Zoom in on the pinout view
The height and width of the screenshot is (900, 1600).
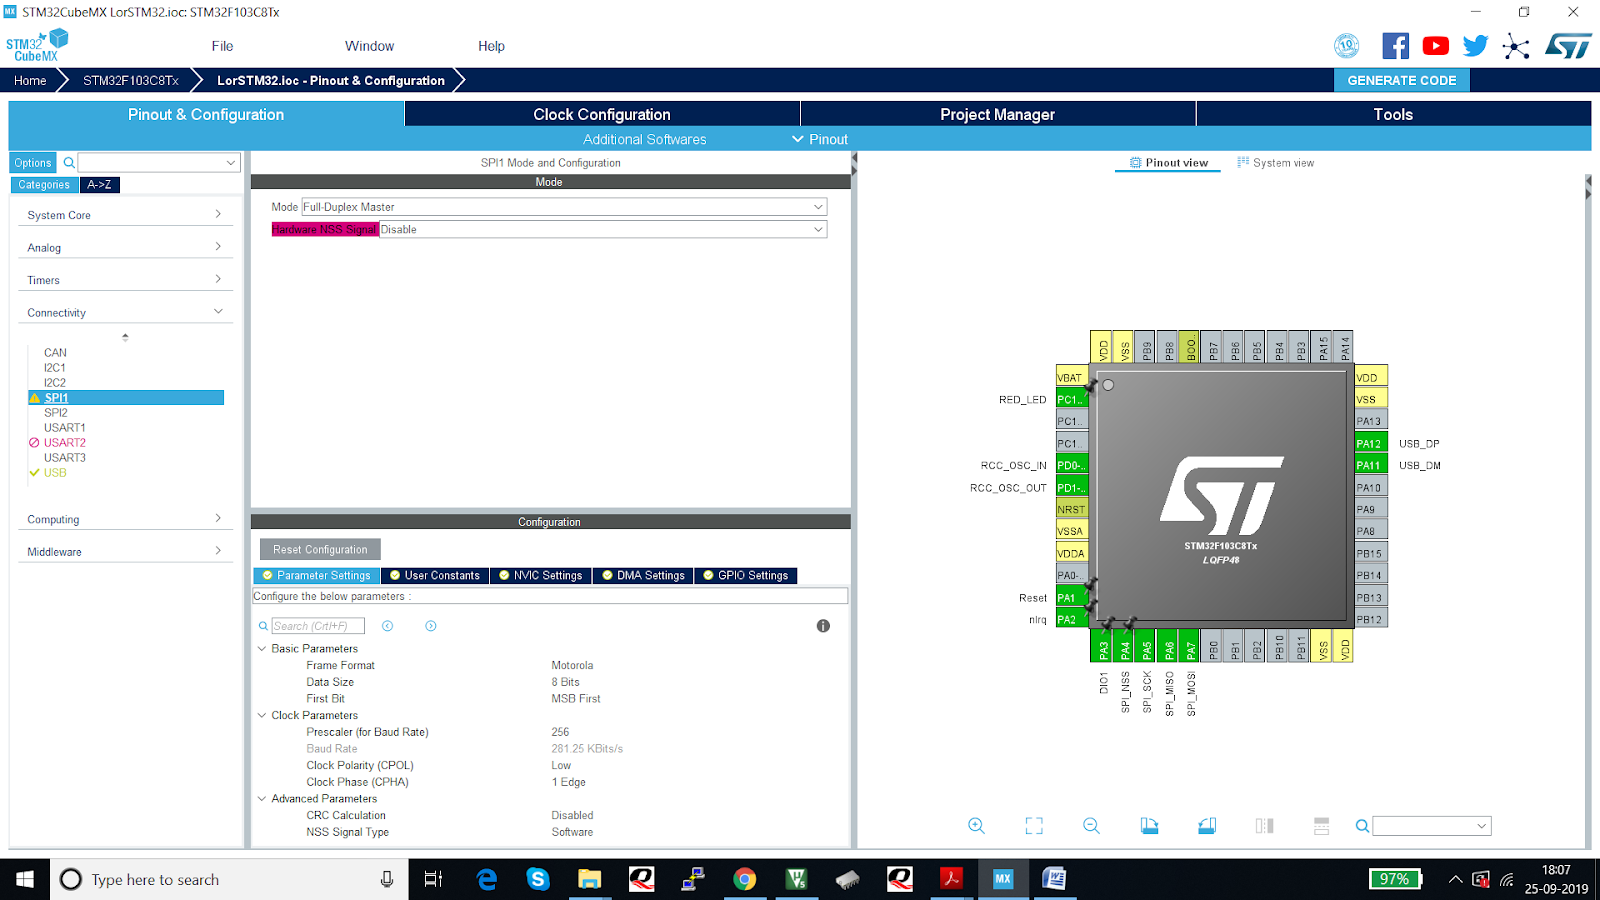click(x=976, y=825)
